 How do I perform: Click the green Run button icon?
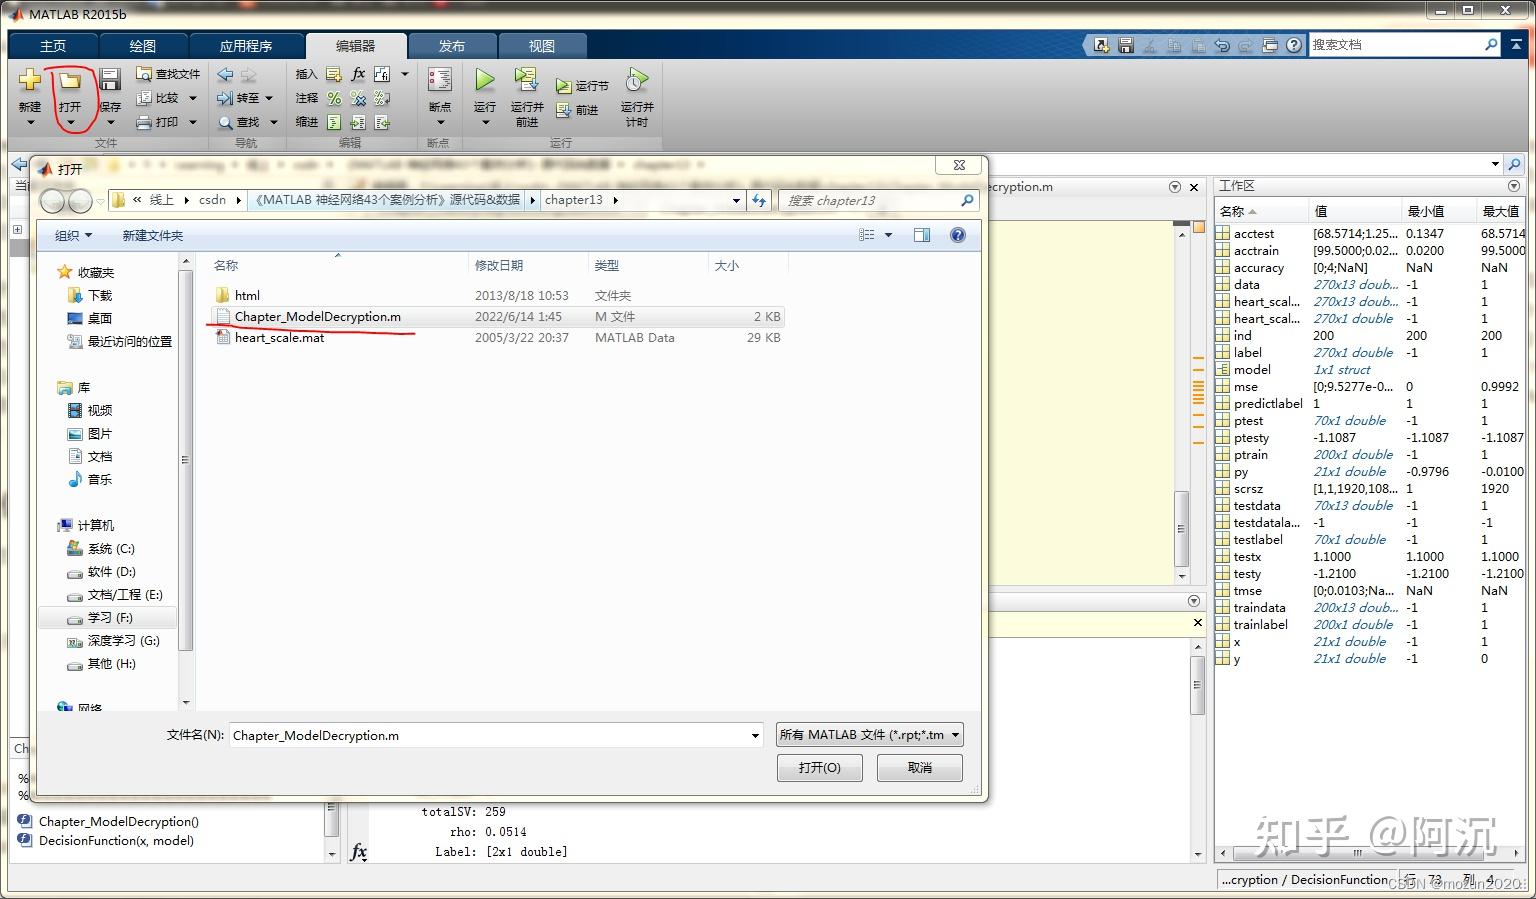click(x=484, y=79)
